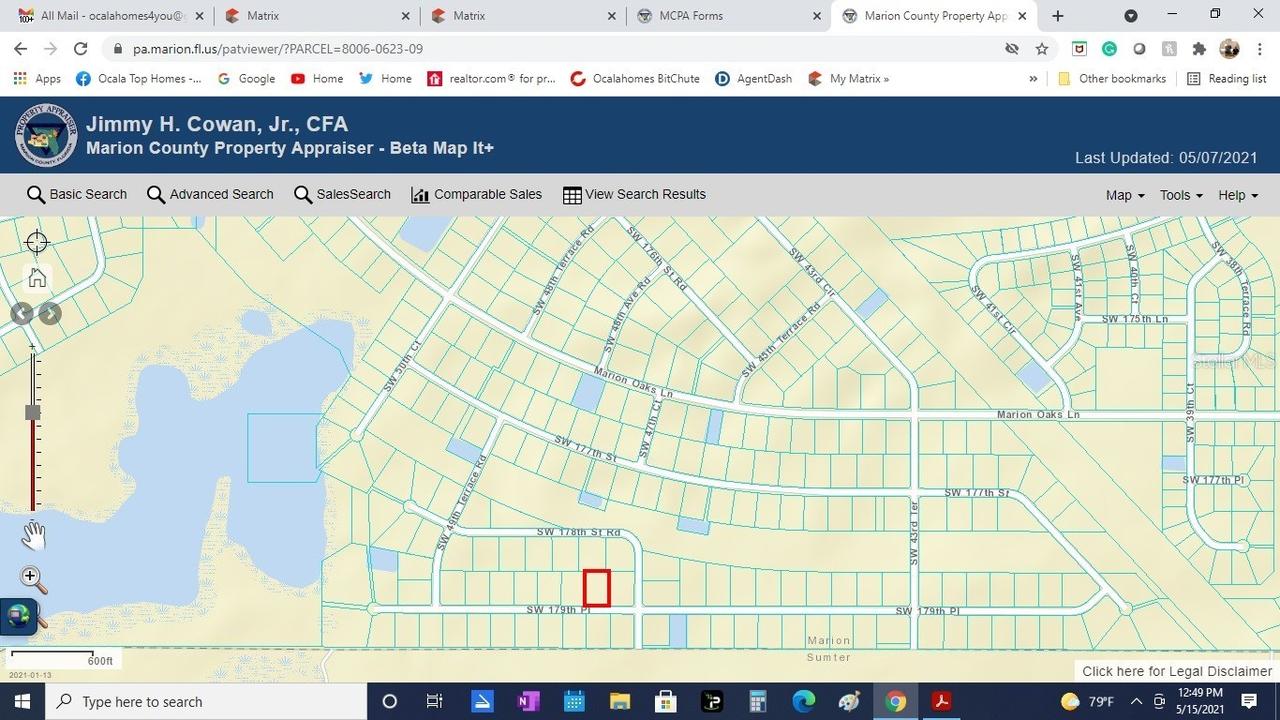Click the zoom slider handle
The height and width of the screenshot is (720, 1280).
(33, 412)
